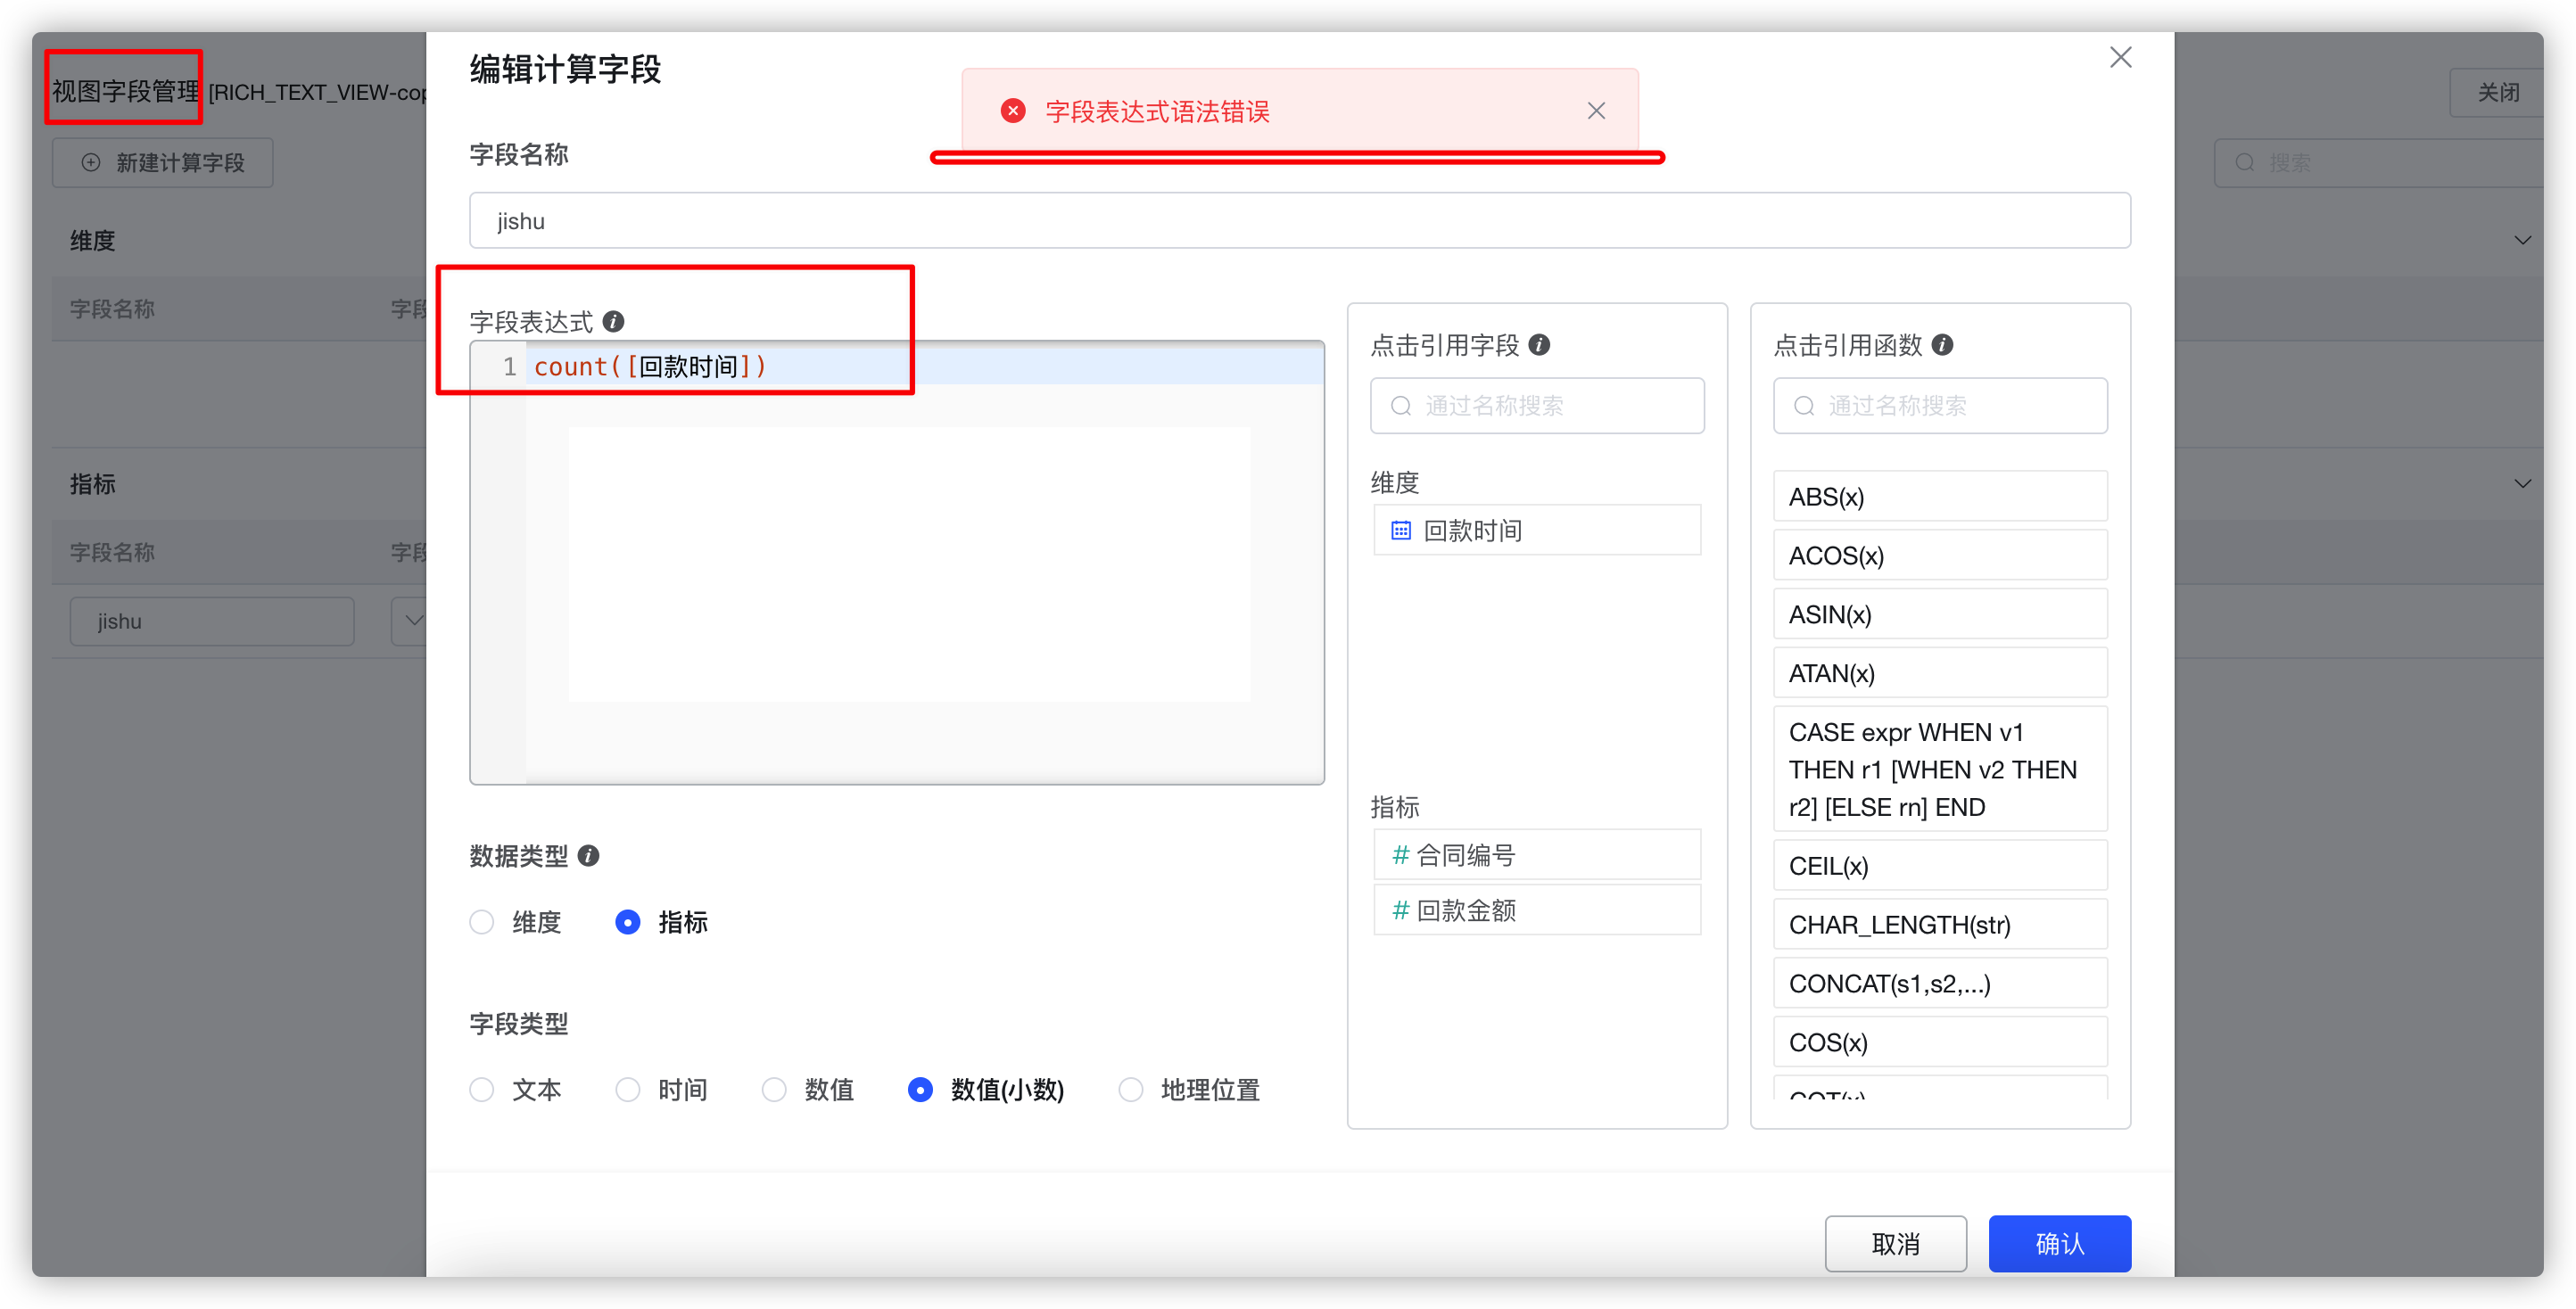This screenshot has height=1309, width=2576.
Task: Select 数值(小数) field type radio
Action: [x=920, y=1090]
